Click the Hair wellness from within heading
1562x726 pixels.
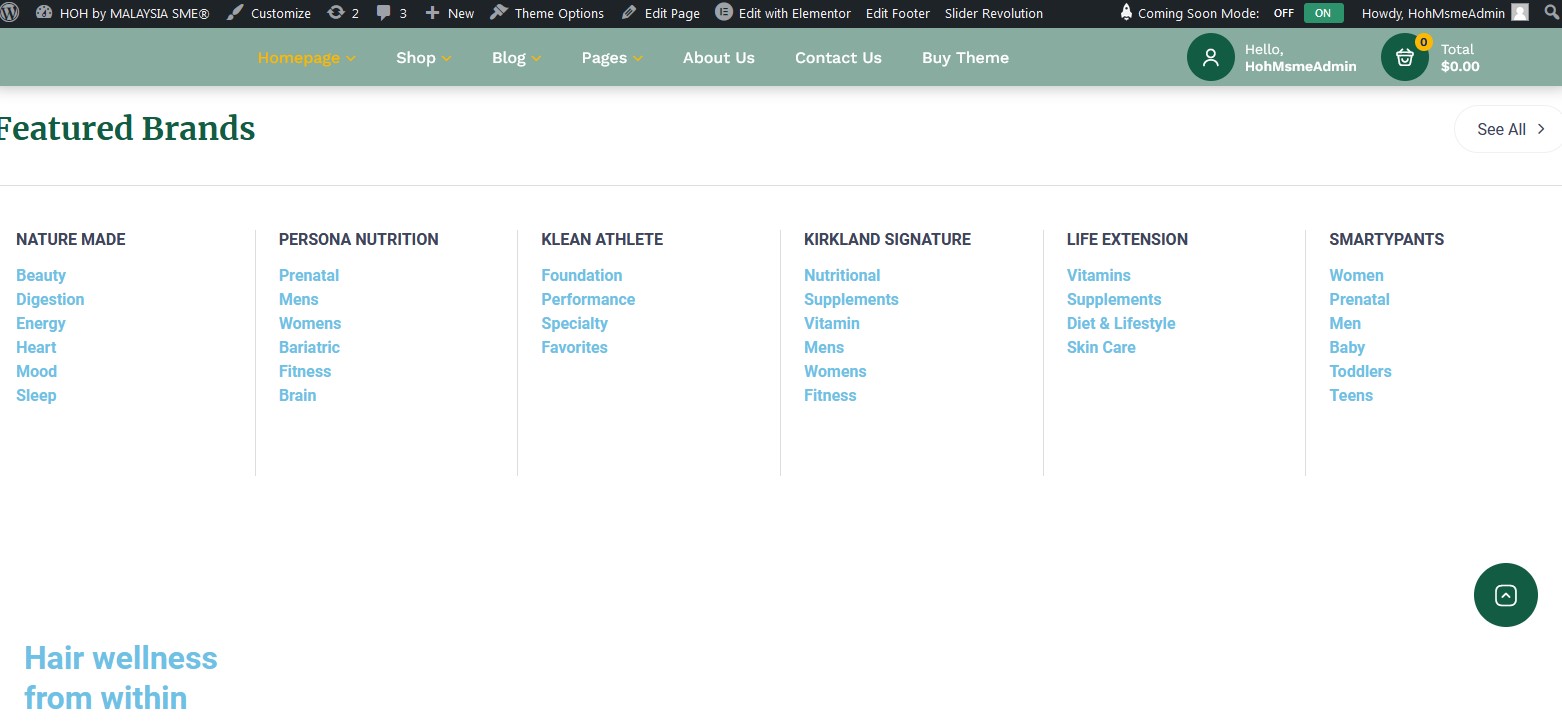point(120,677)
